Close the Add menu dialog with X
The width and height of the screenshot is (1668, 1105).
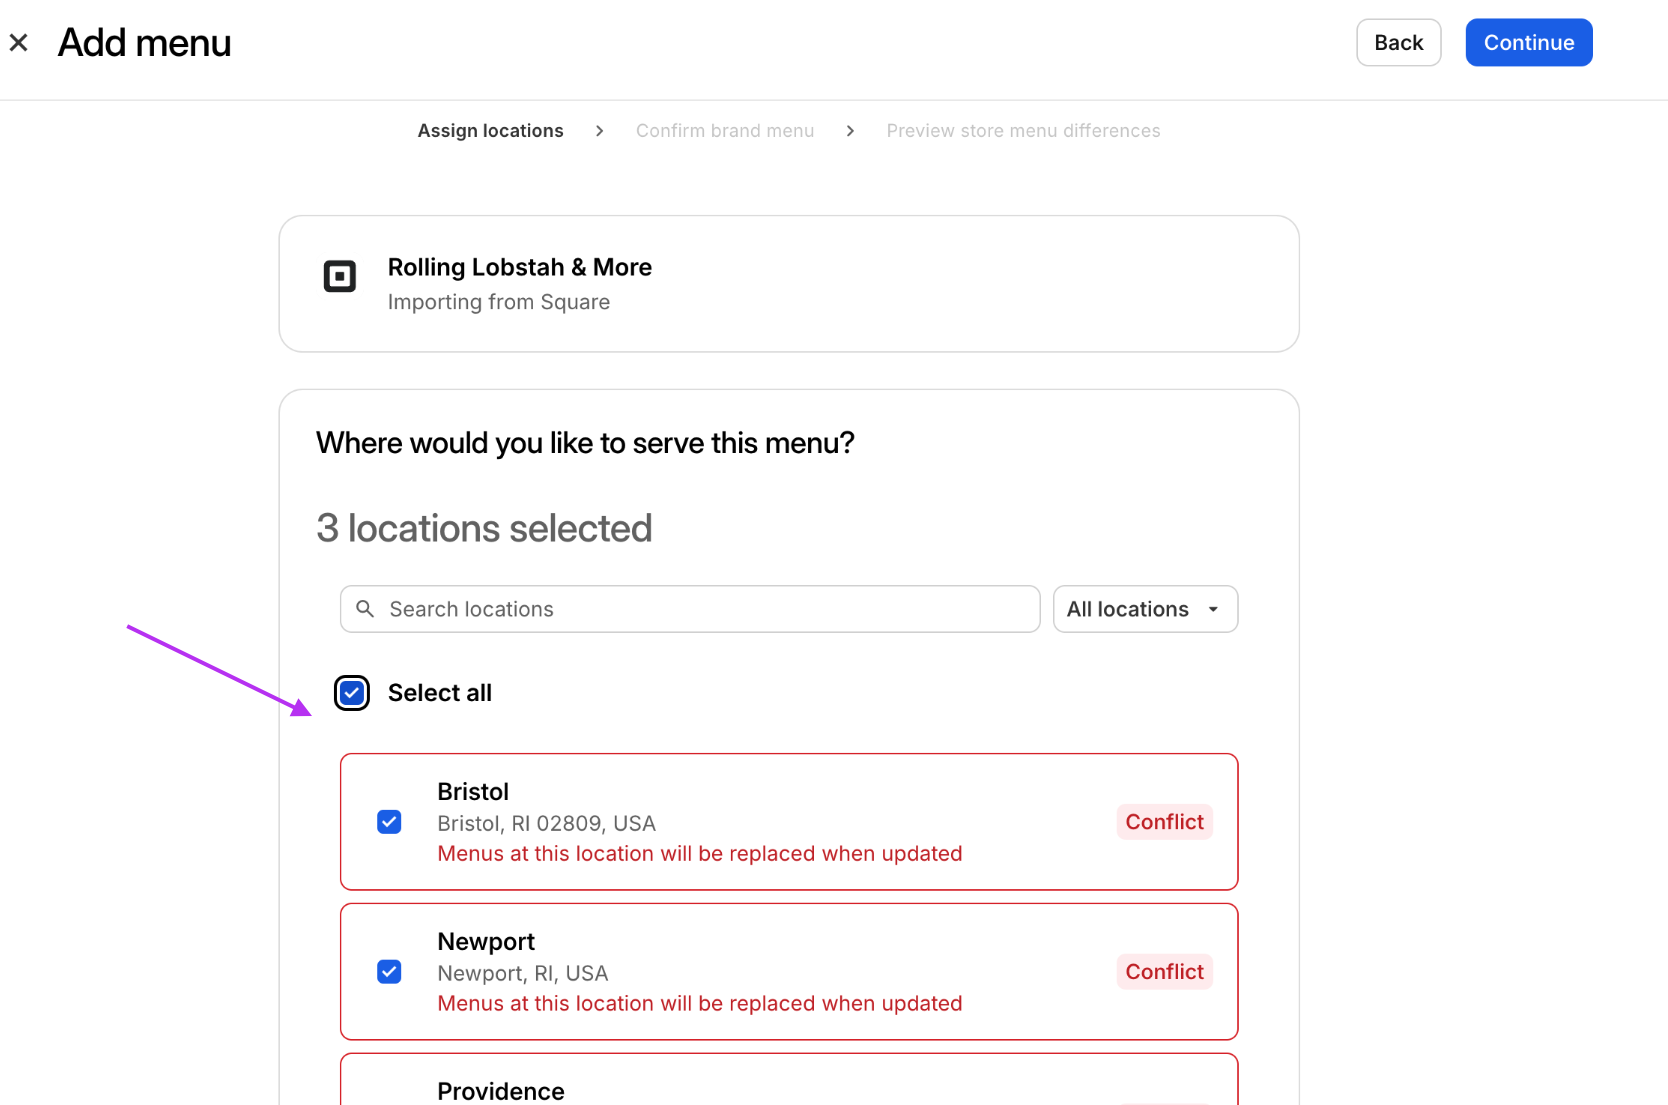coord(18,43)
